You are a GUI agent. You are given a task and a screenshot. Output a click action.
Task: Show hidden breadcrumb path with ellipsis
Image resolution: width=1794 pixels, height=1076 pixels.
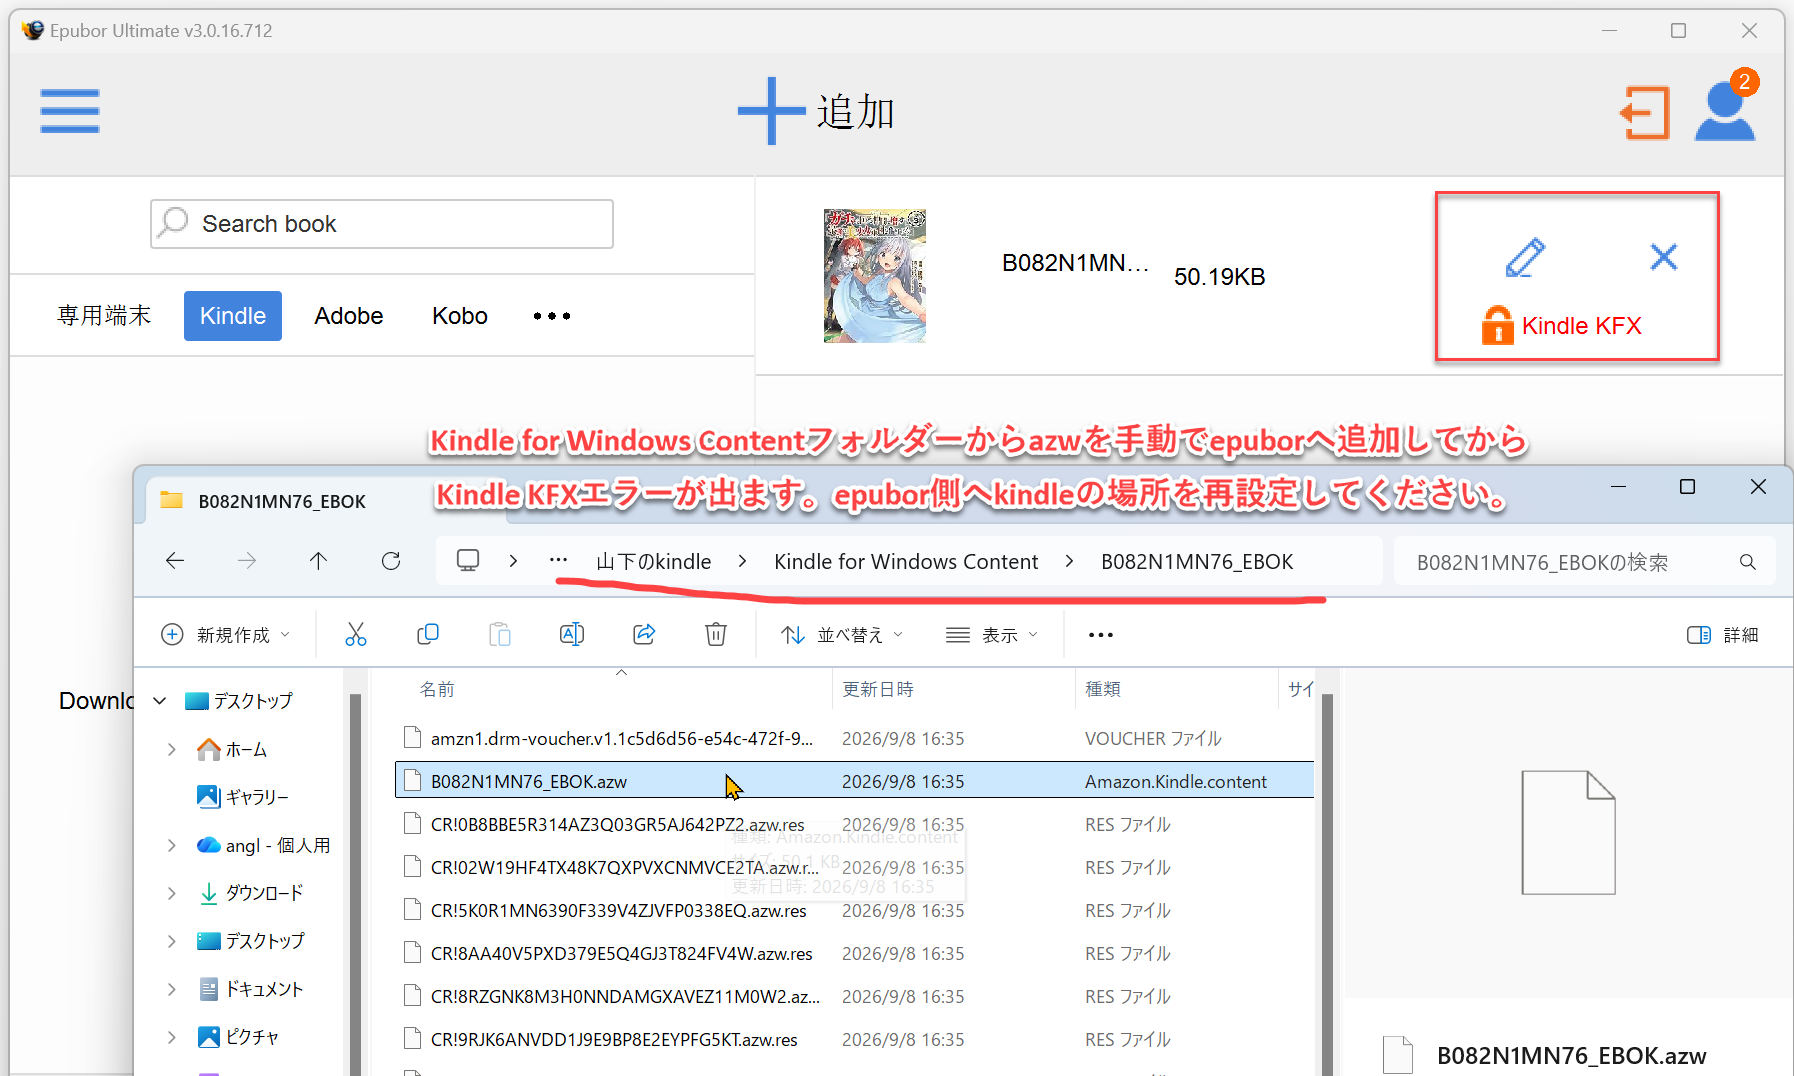559,561
